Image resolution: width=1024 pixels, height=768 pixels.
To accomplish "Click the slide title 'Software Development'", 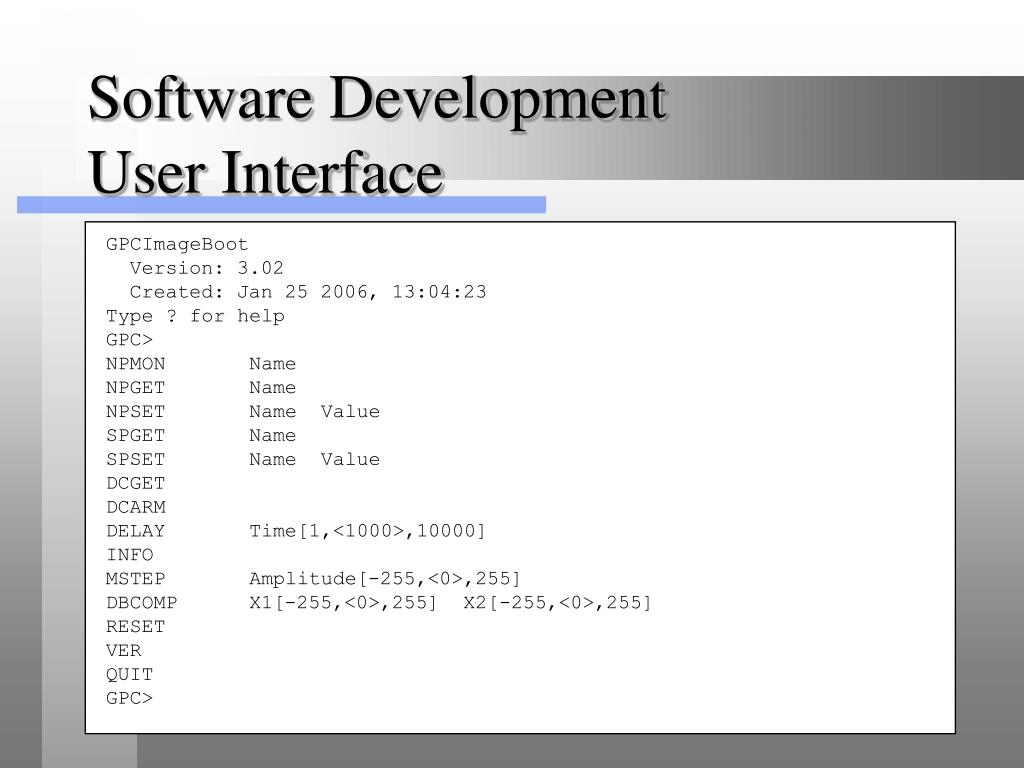I will point(377,99).
